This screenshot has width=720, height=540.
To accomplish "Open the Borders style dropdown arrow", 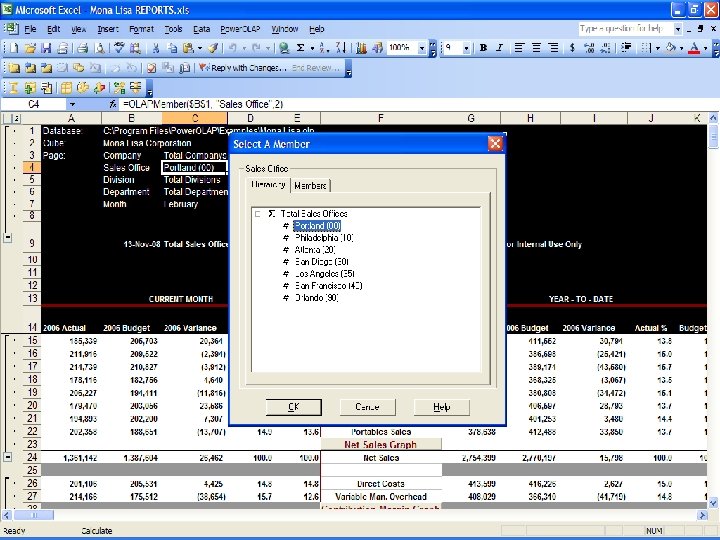I will point(658,48).
